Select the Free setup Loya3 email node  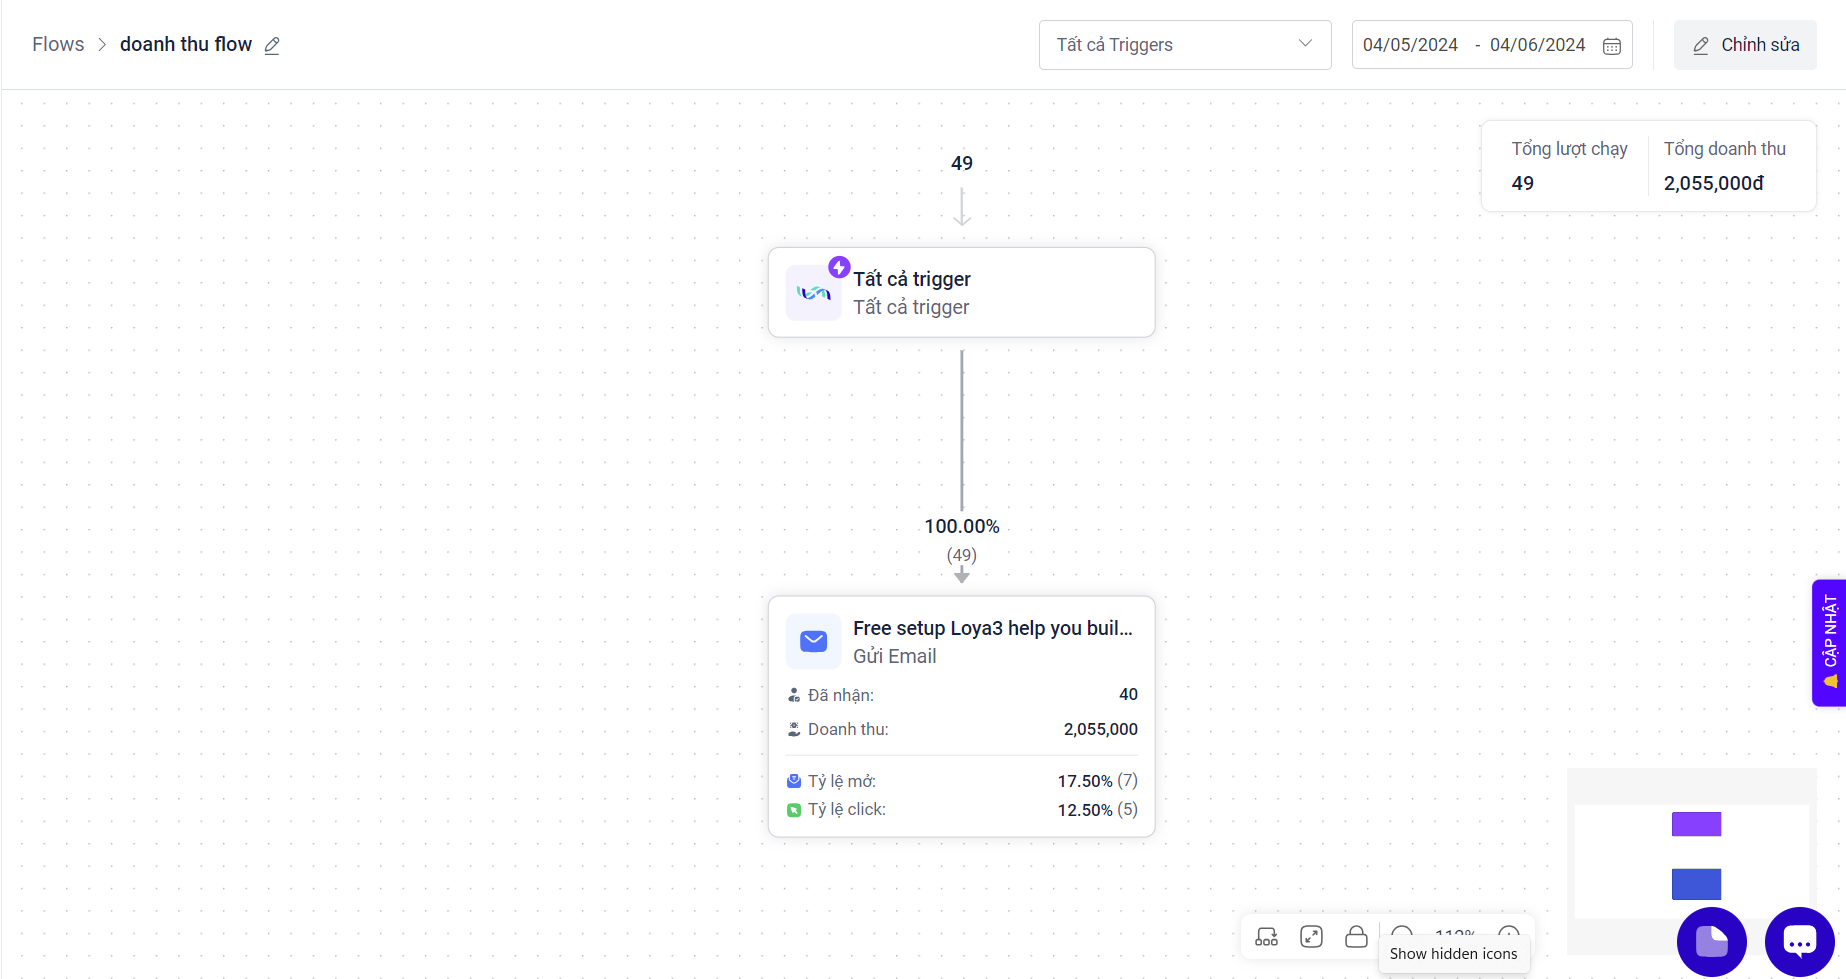pos(960,642)
